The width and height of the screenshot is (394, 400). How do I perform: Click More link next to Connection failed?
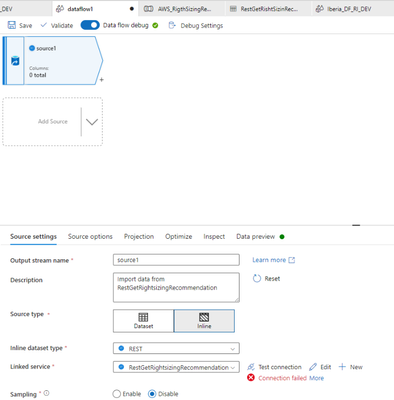(316, 378)
